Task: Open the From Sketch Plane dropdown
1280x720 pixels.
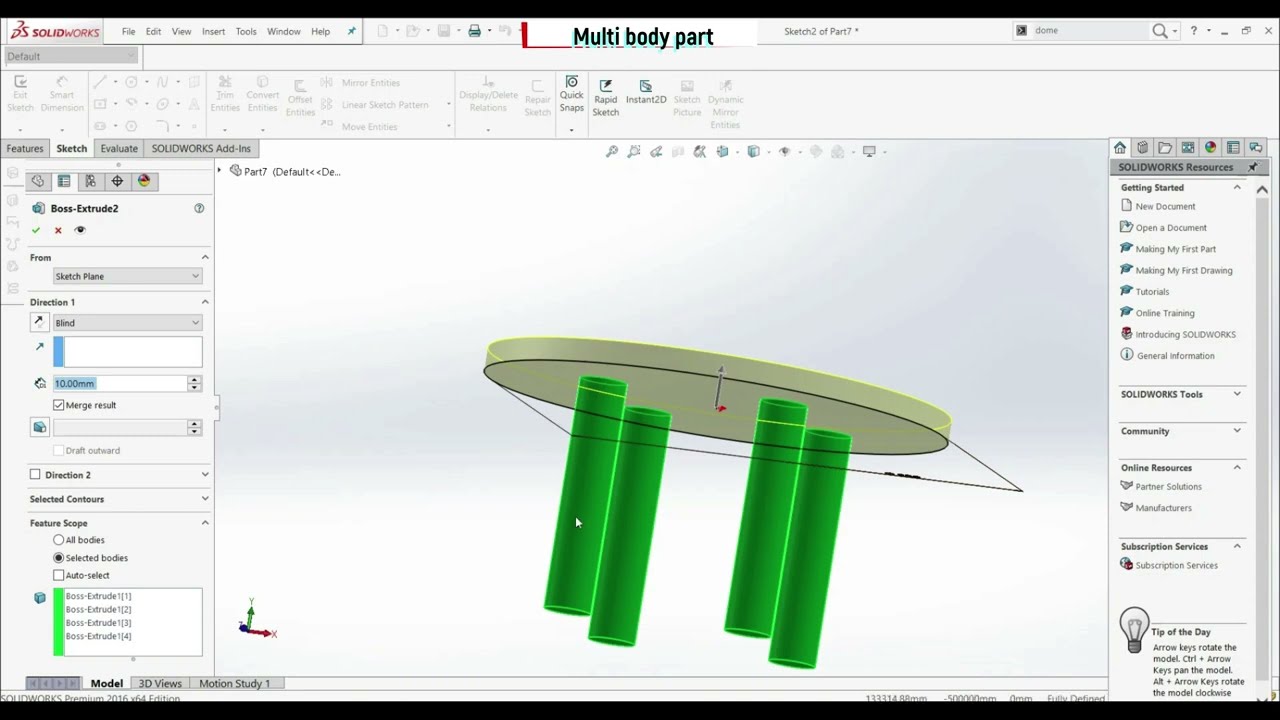Action: tap(127, 276)
